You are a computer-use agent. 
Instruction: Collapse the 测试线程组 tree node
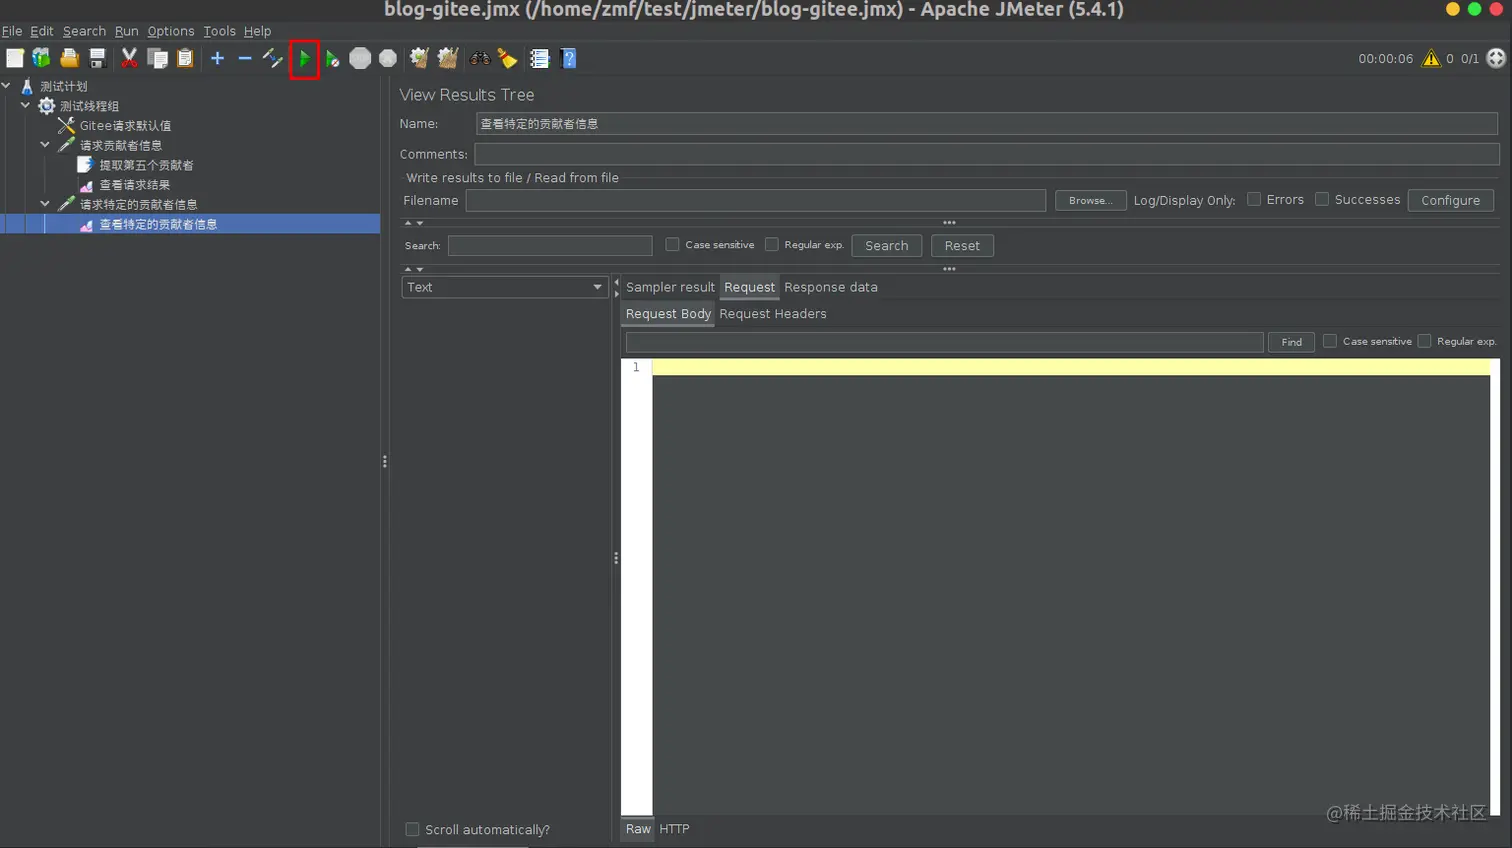[x=26, y=105]
